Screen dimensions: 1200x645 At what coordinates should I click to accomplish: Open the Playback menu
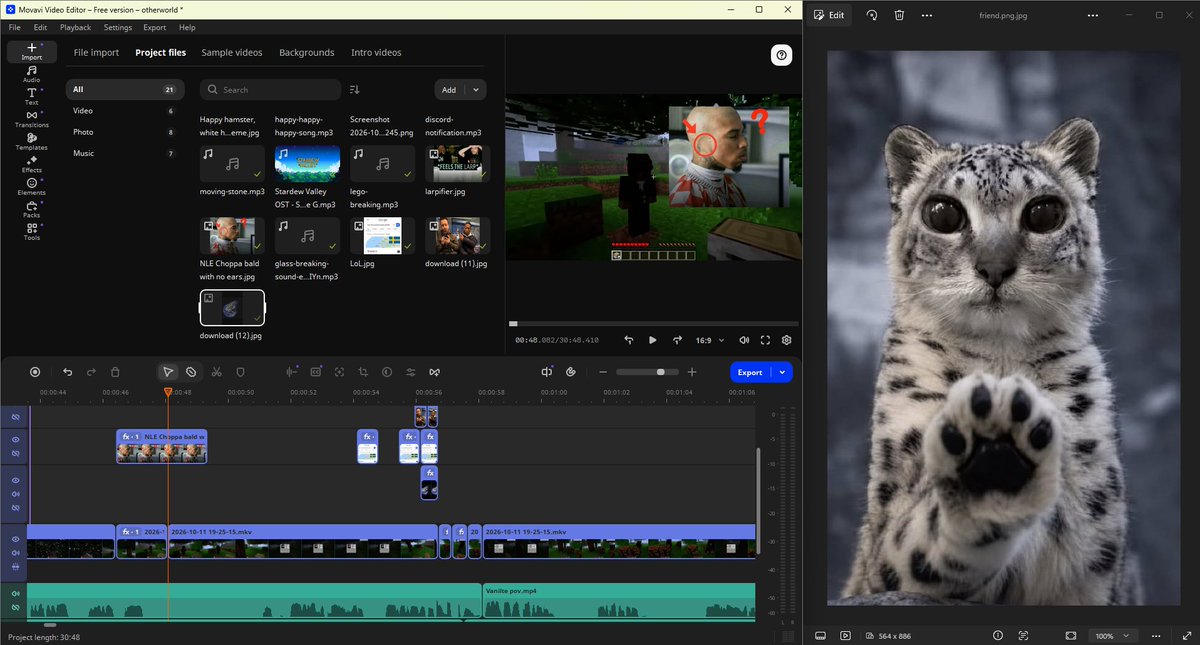75,27
